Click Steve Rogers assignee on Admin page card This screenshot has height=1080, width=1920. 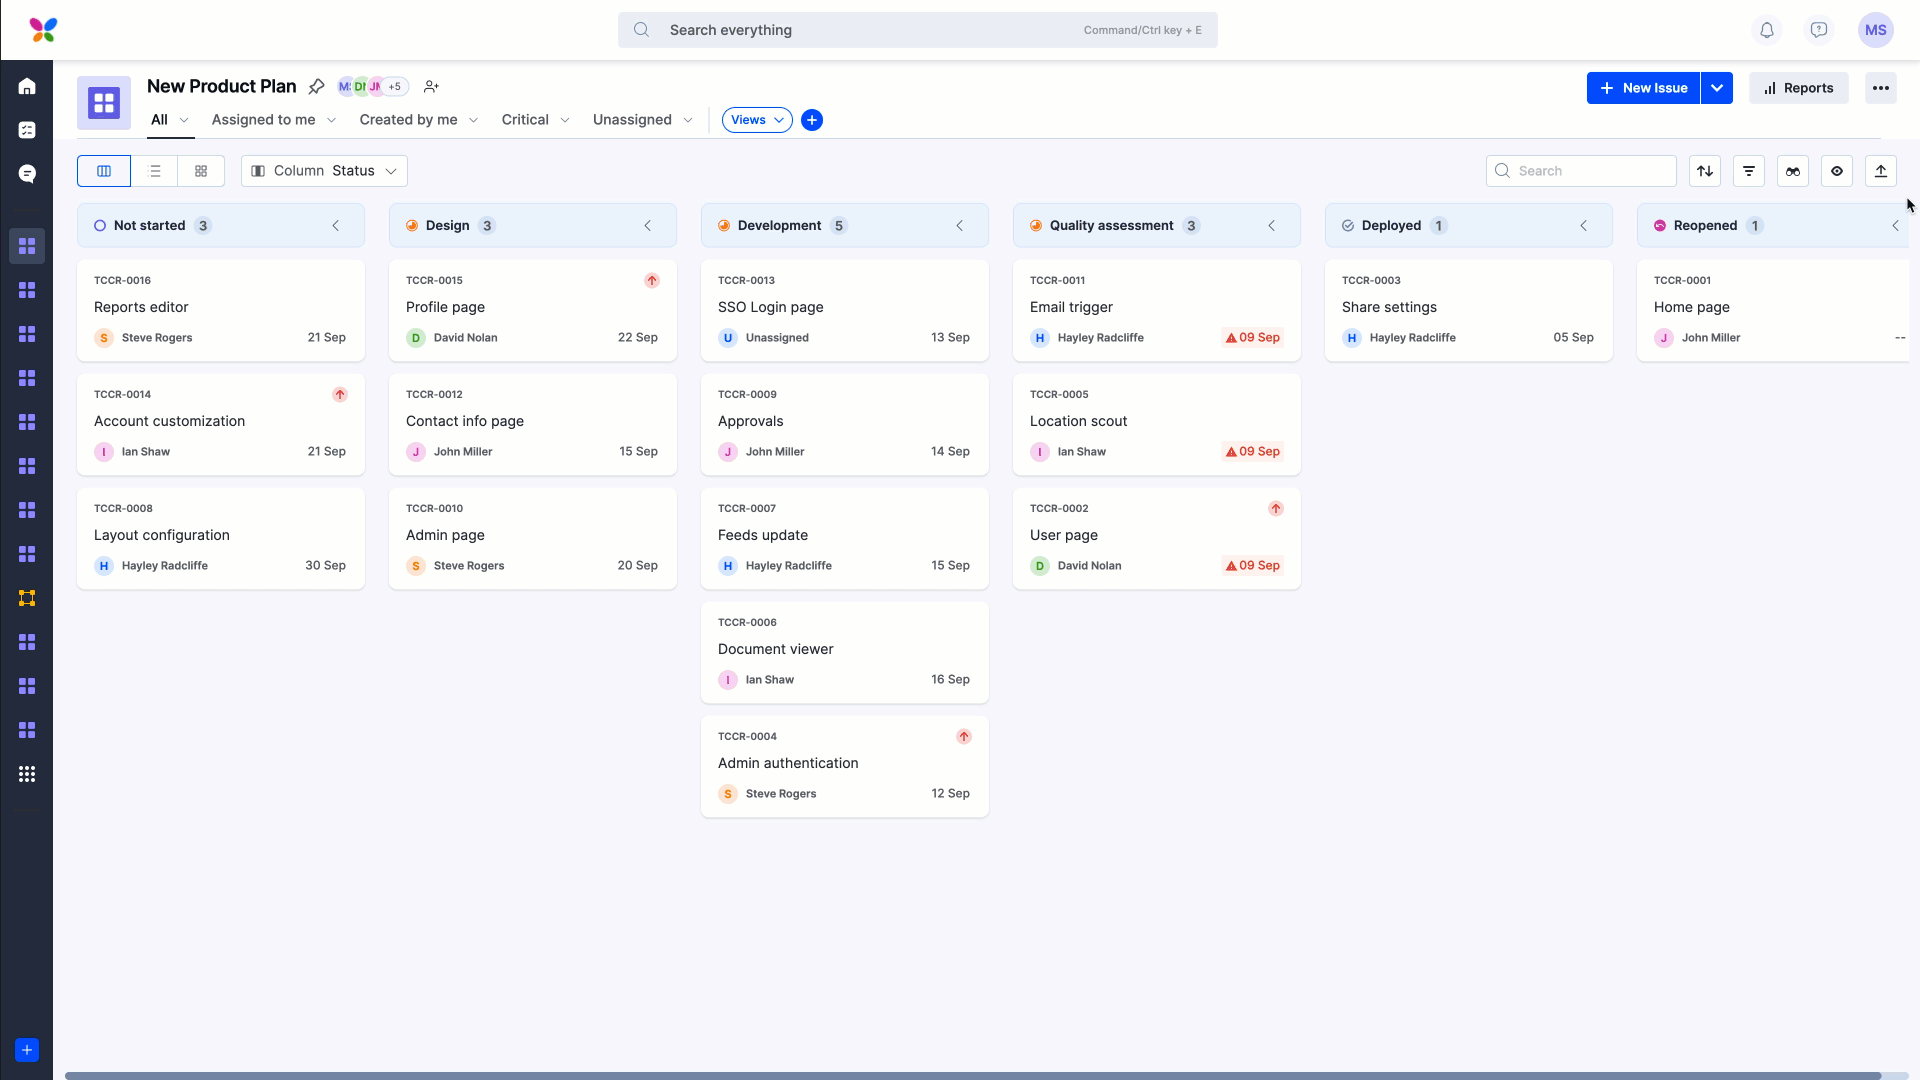tap(469, 566)
